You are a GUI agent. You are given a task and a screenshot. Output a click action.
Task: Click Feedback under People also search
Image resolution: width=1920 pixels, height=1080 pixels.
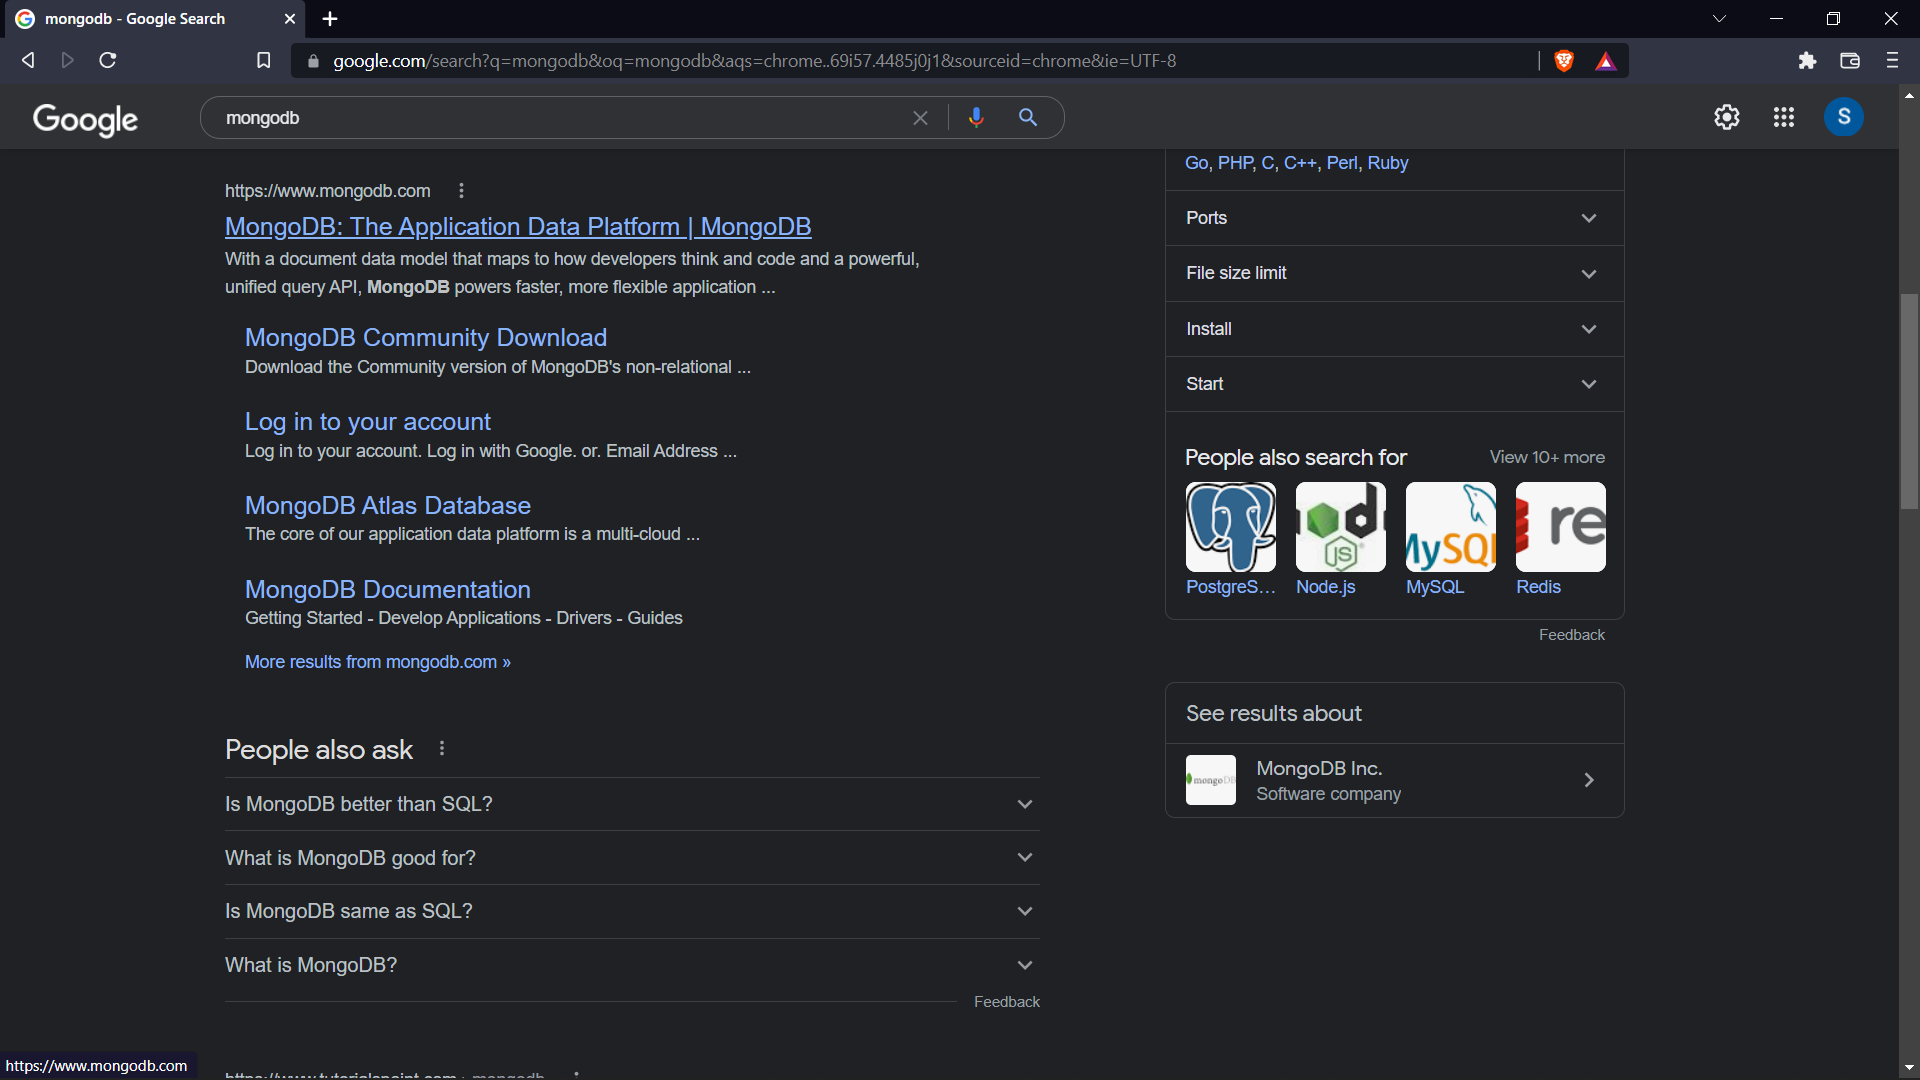coord(1572,635)
